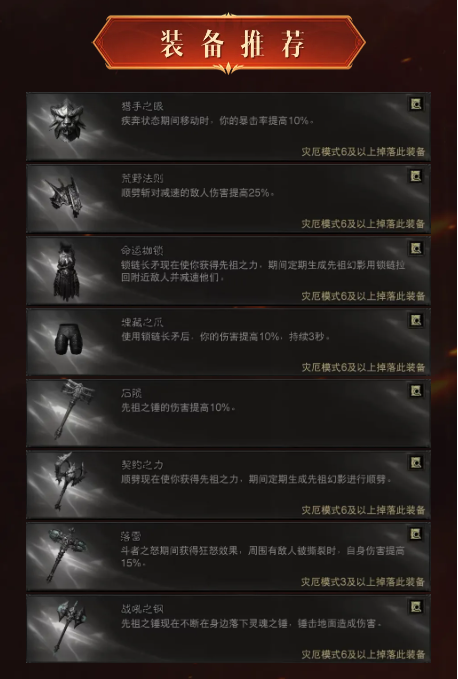Click the 落雷 hammer weapon icon

point(66,555)
